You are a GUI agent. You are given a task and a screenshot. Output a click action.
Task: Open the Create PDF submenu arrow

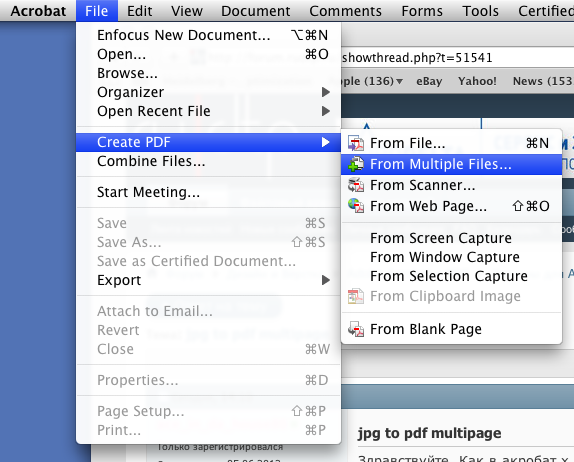[x=325, y=142]
